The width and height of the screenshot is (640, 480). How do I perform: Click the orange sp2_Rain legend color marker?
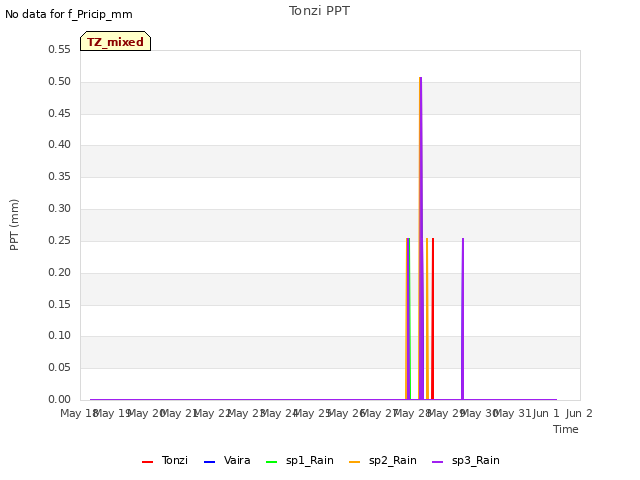tap(355, 462)
